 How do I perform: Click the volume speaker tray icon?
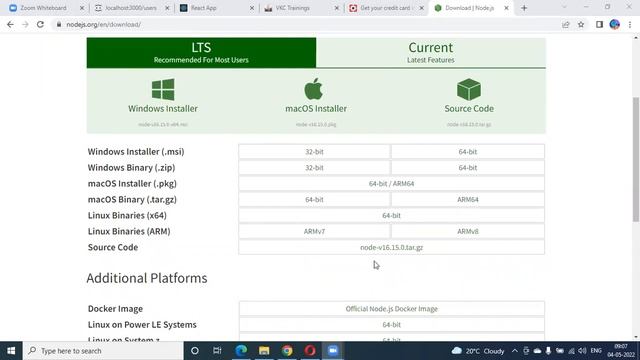[x=582, y=351]
